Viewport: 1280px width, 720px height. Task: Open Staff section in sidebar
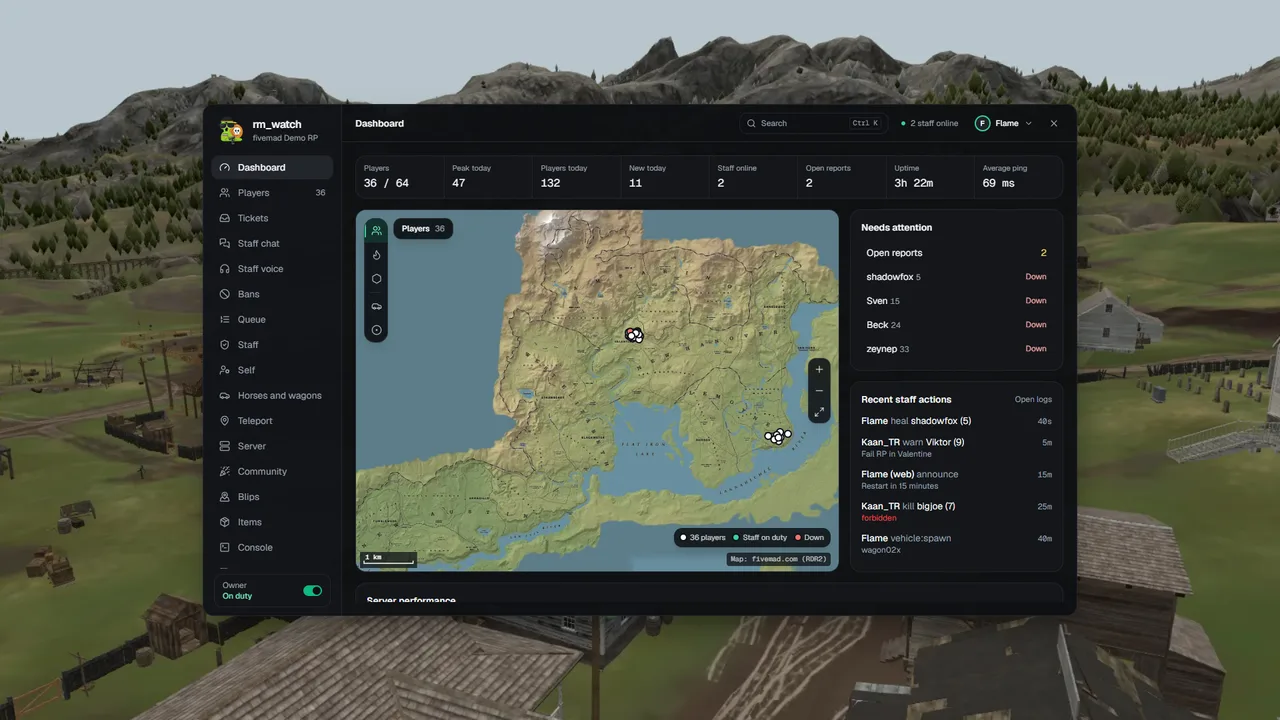[x=273, y=345]
